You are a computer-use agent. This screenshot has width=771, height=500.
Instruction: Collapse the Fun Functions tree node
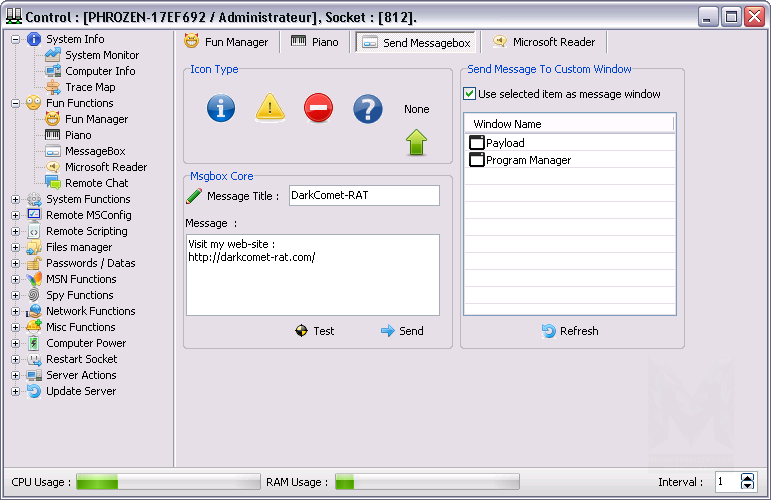click(x=15, y=103)
